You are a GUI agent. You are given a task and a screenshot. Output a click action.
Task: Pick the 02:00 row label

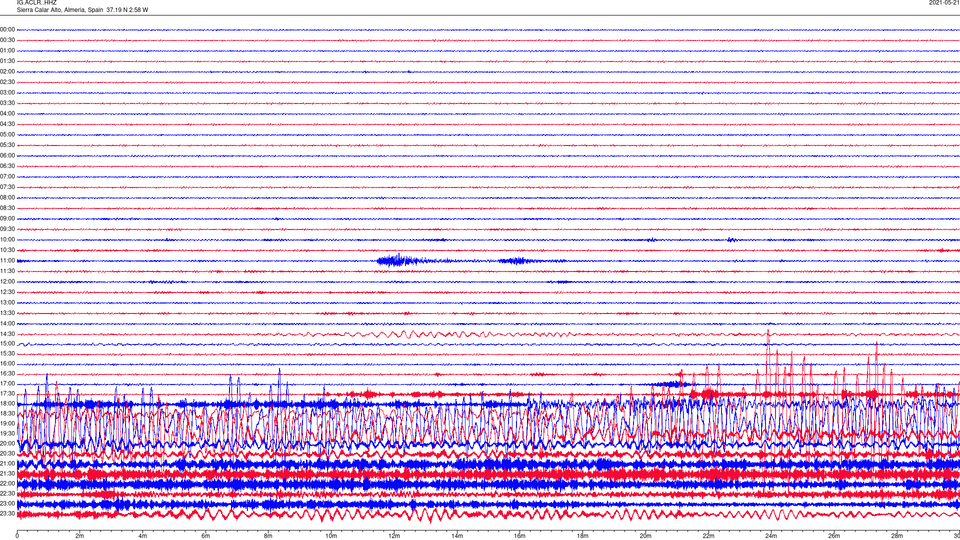tap(7, 72)
